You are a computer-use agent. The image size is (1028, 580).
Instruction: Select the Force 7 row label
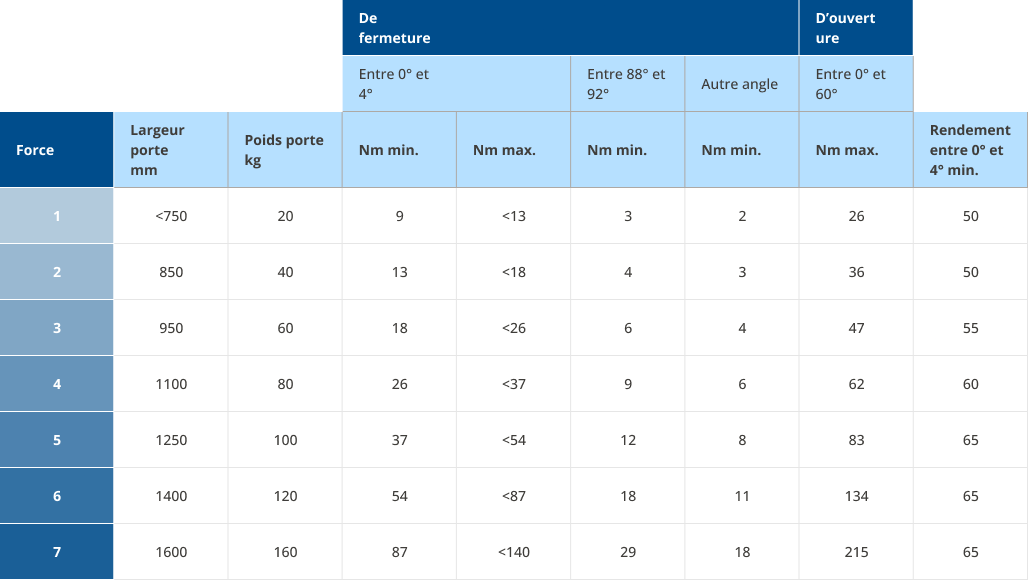[57, 552]
